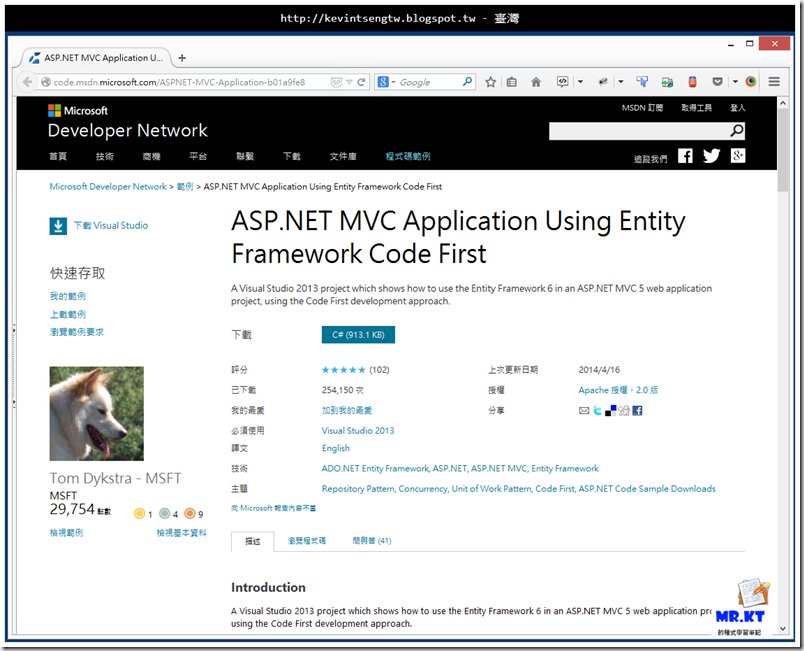The image size is (804, 651).
Task: Click the scrollbar down arrow
Action: click(782, 628)
